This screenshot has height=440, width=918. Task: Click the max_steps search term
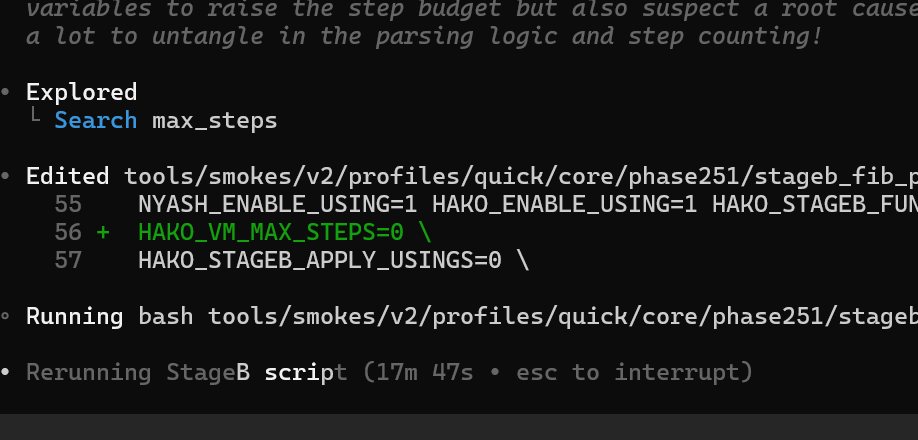pyautogui.click(x=214, y=121)
